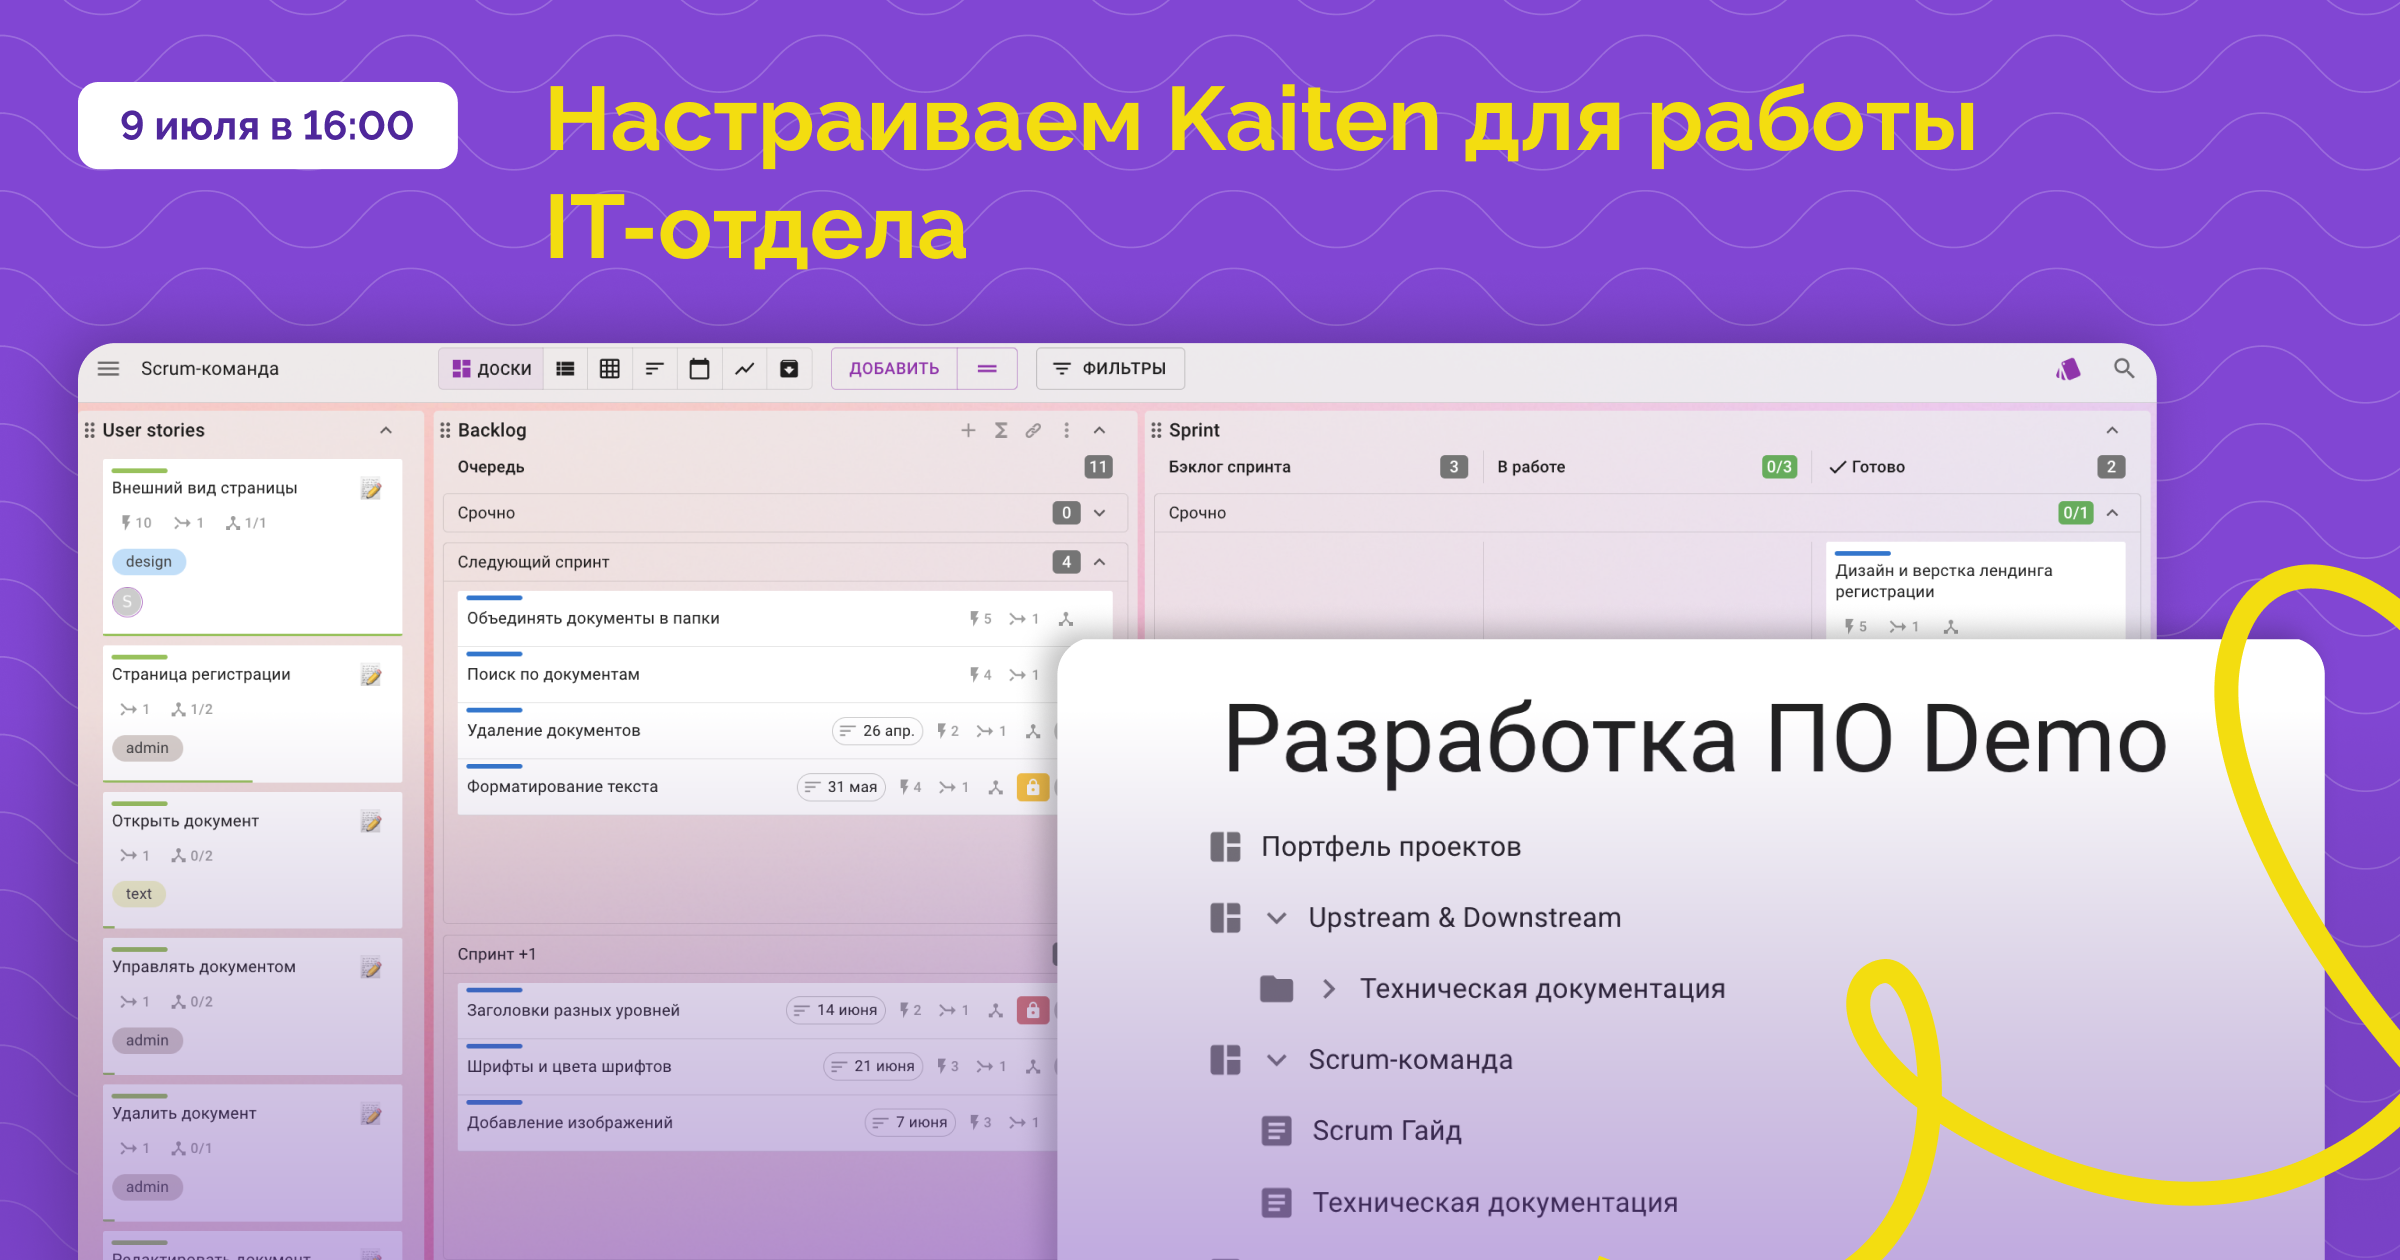Screen dimensions: 2400x1260
Task: Open Техническая документация document under Scrum-команда
Action: (x=1494, y=1203)
